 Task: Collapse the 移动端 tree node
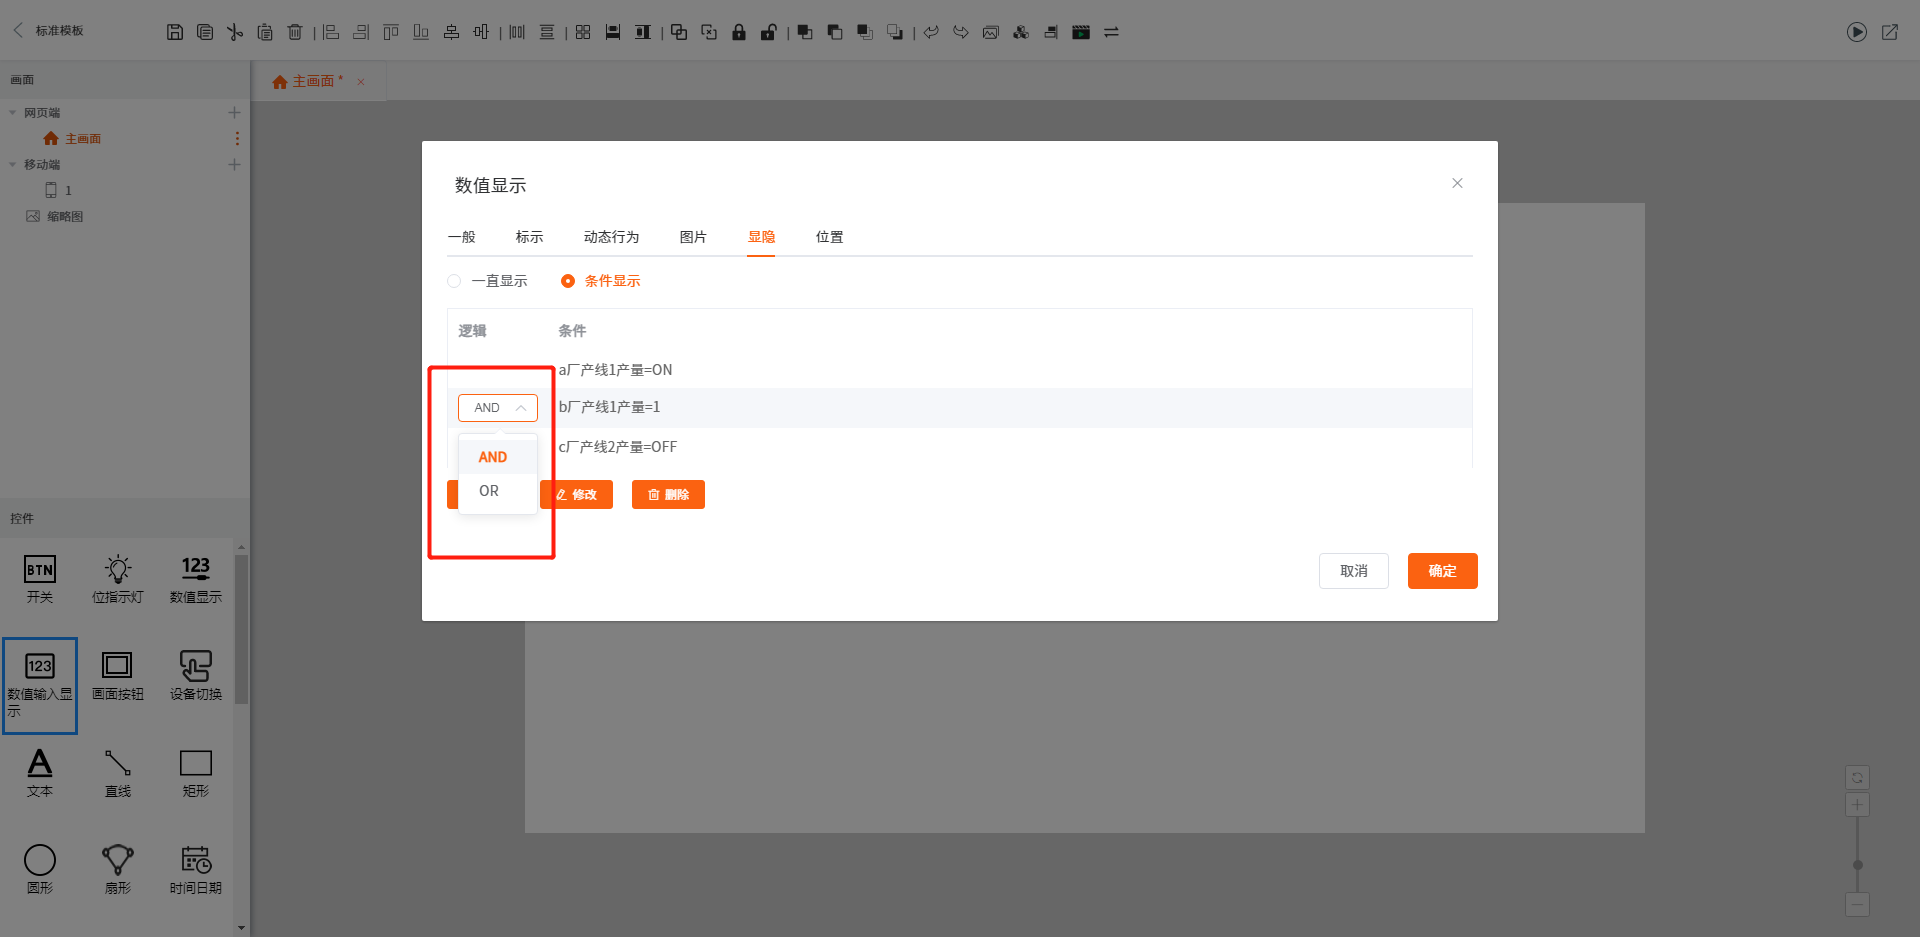click(13, 165)
